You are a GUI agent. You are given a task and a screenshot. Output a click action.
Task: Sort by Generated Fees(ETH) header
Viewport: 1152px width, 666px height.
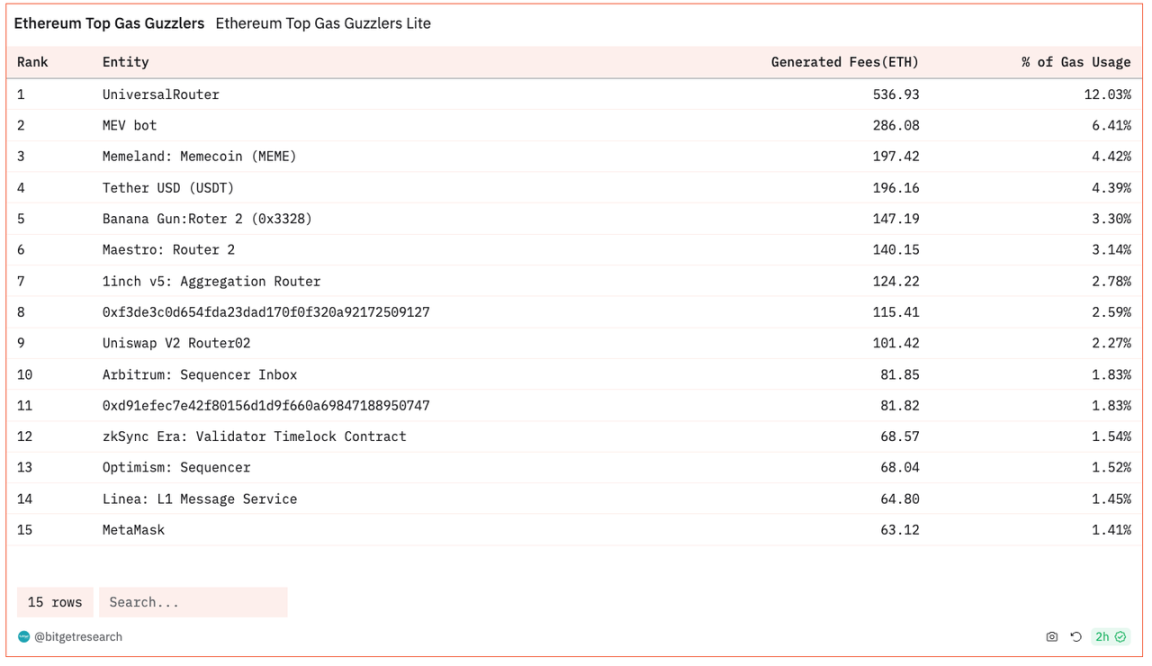pos(844,62)
